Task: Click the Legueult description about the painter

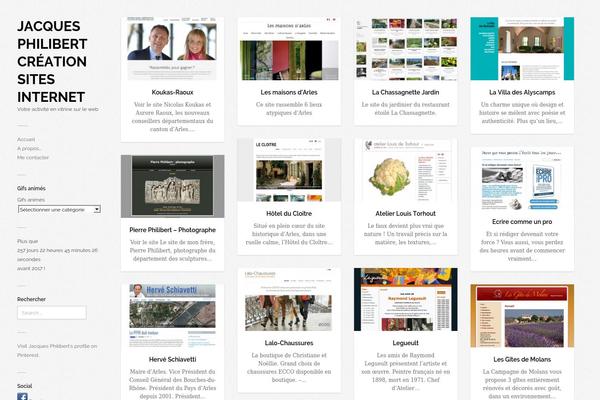Action: [406, 372]
